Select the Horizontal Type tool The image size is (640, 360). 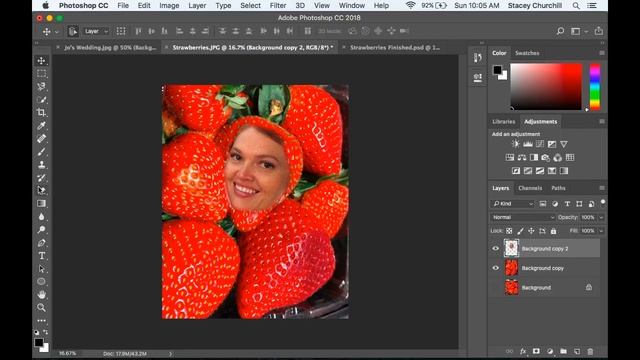click(x=41, y=256)
